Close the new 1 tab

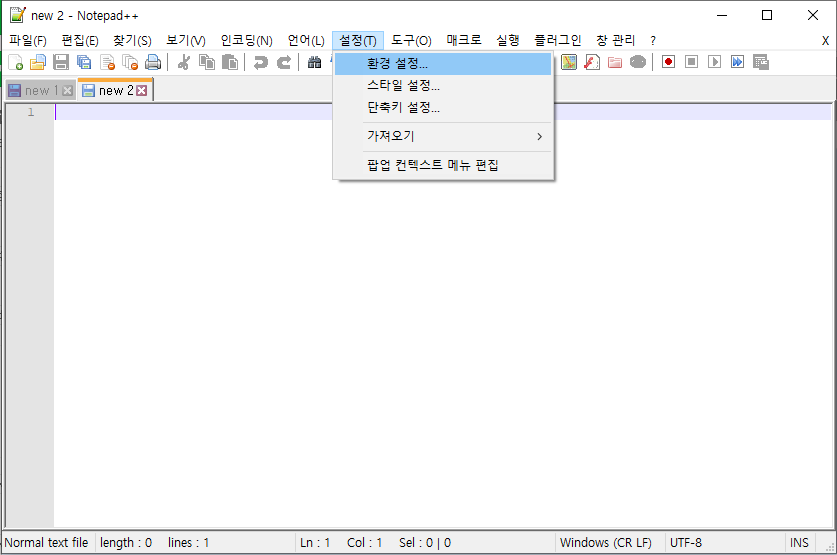click(x=67, y=91)
